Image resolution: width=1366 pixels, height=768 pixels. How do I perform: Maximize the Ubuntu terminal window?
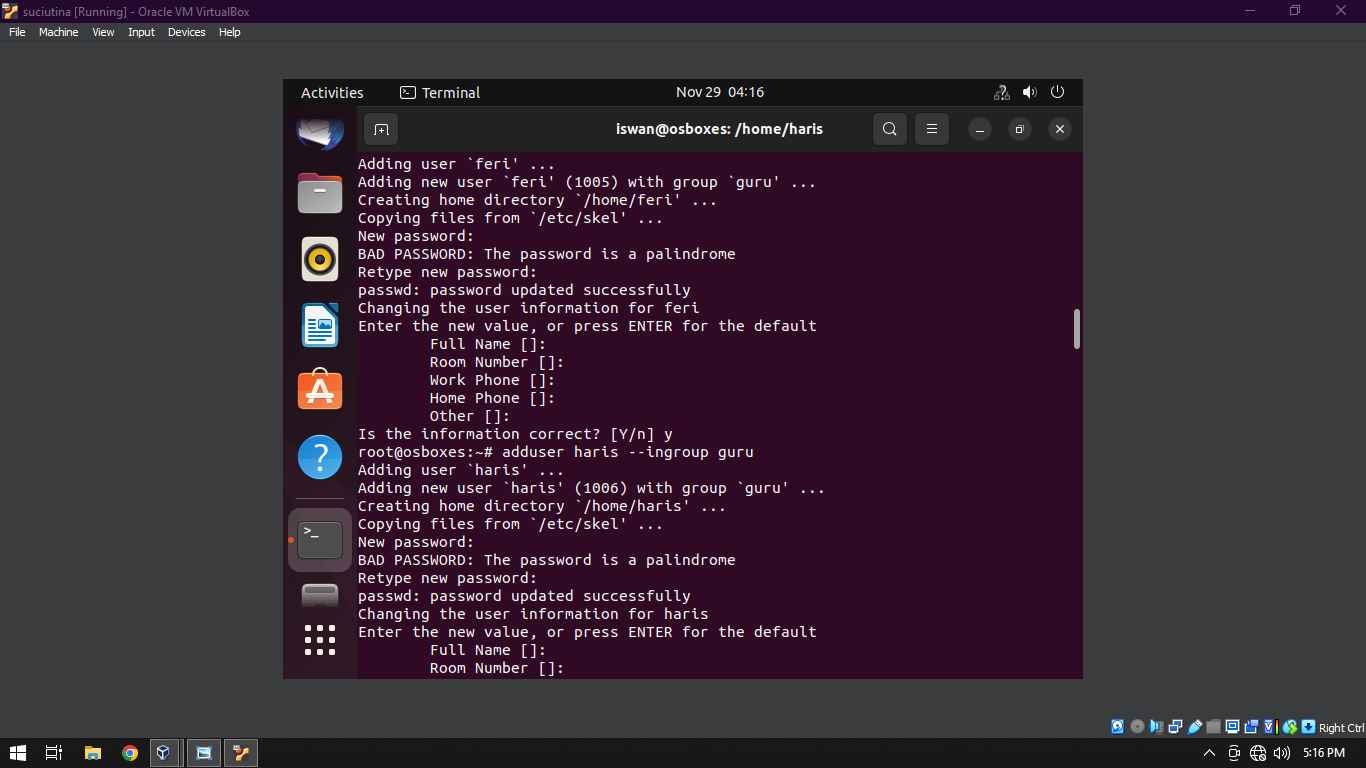click(x=1020, y=129)
